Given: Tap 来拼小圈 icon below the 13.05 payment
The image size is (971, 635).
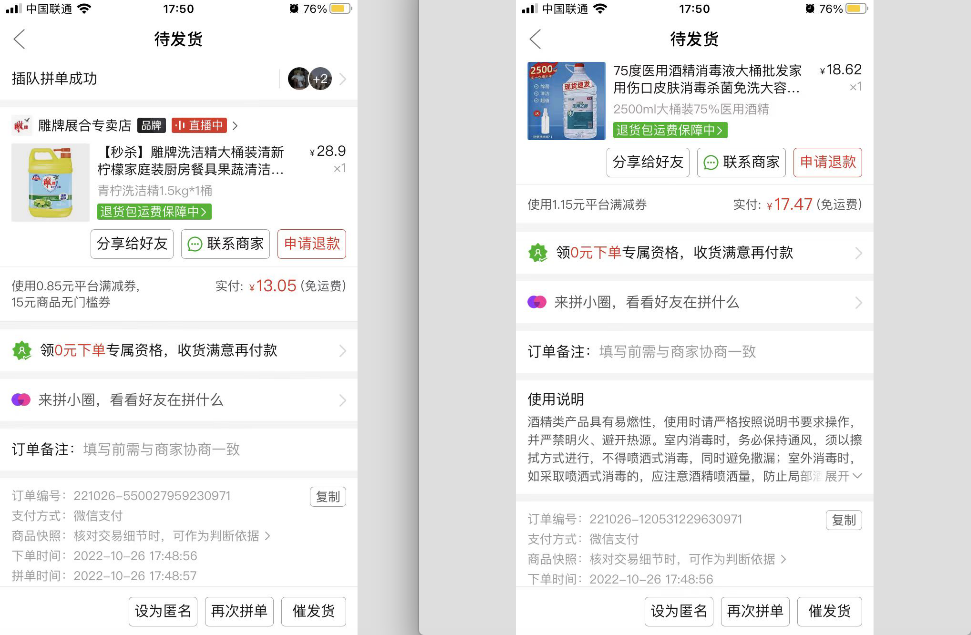Looking at the screenshot, I should [x=21, y=400].
